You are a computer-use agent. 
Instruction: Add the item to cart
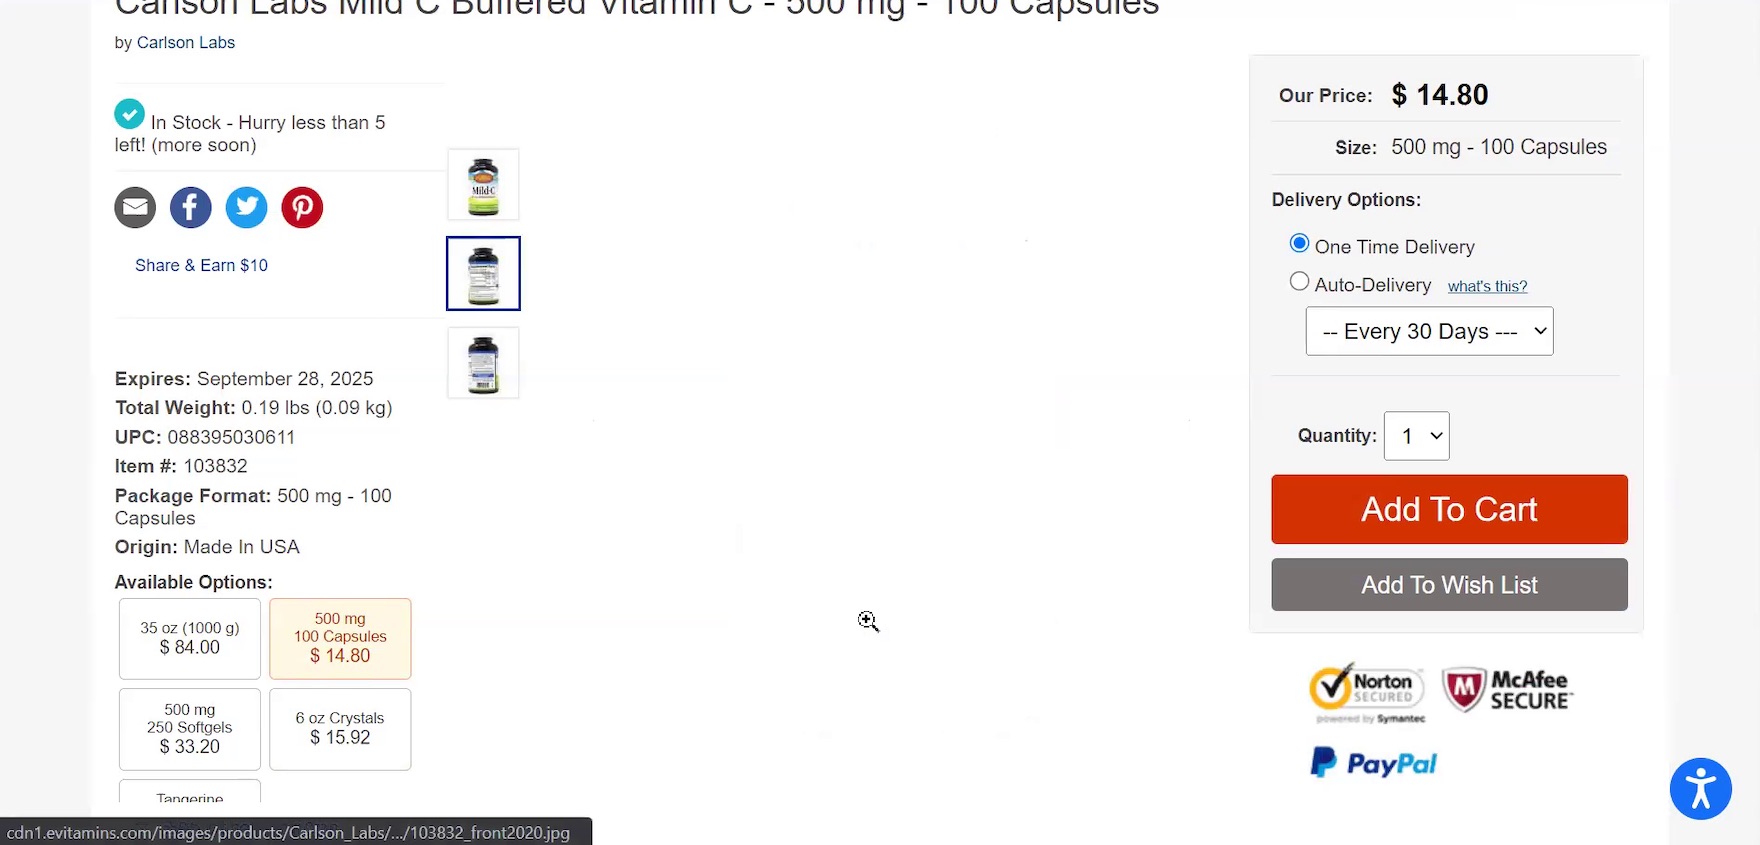point(1449,509)
